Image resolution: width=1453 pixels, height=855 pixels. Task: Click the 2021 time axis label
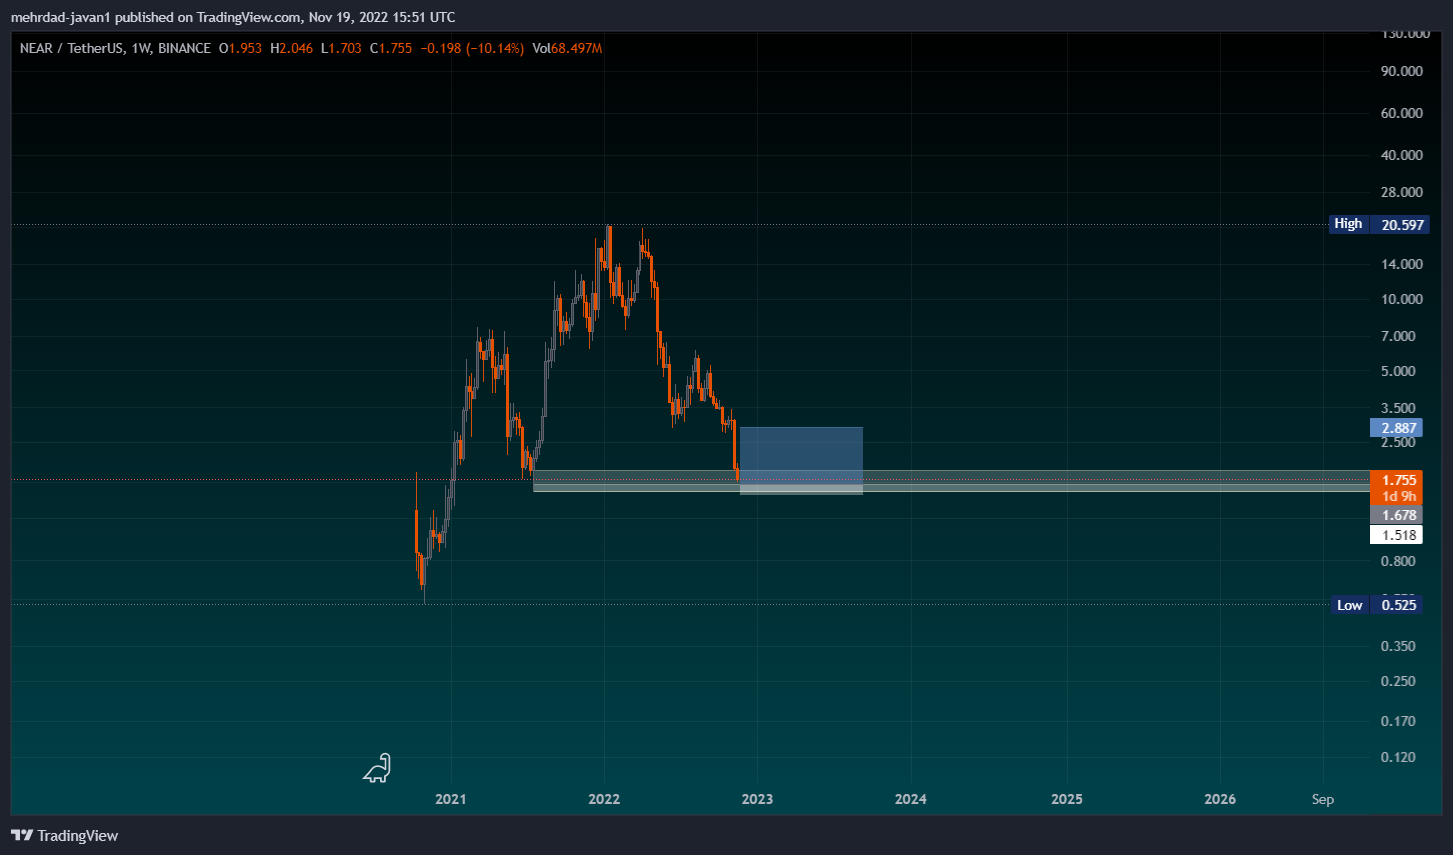pyautogui.click(x=451, y=799)
